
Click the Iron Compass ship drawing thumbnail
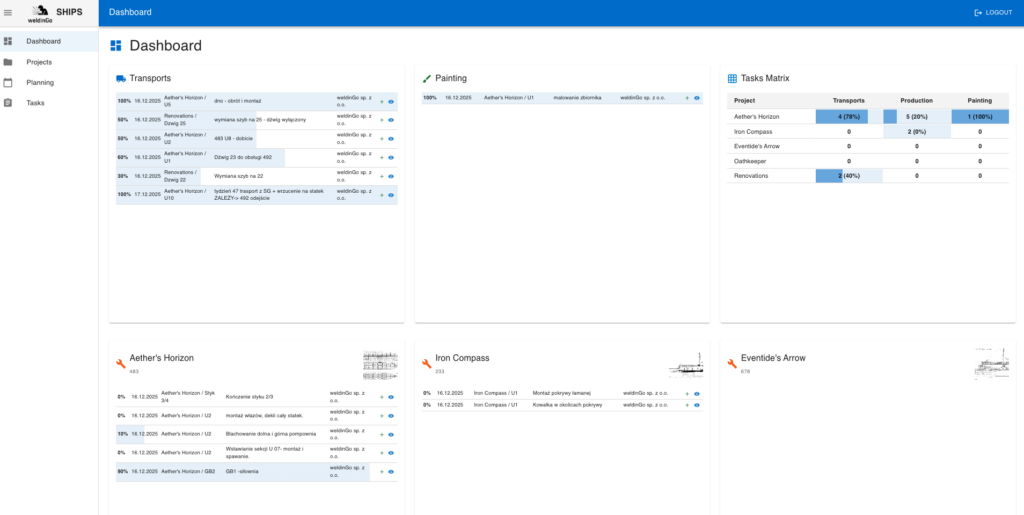click(687, 364)
